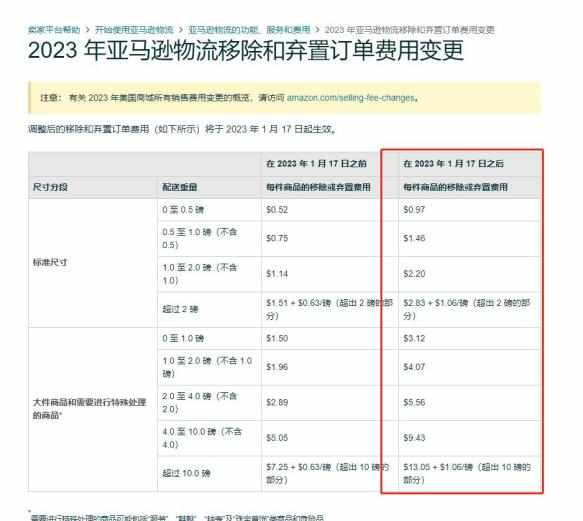Viewport: 583px width, 521px height.
Task: Open the amazon.com/selling-fee-changes link
Action: (350, 98)
